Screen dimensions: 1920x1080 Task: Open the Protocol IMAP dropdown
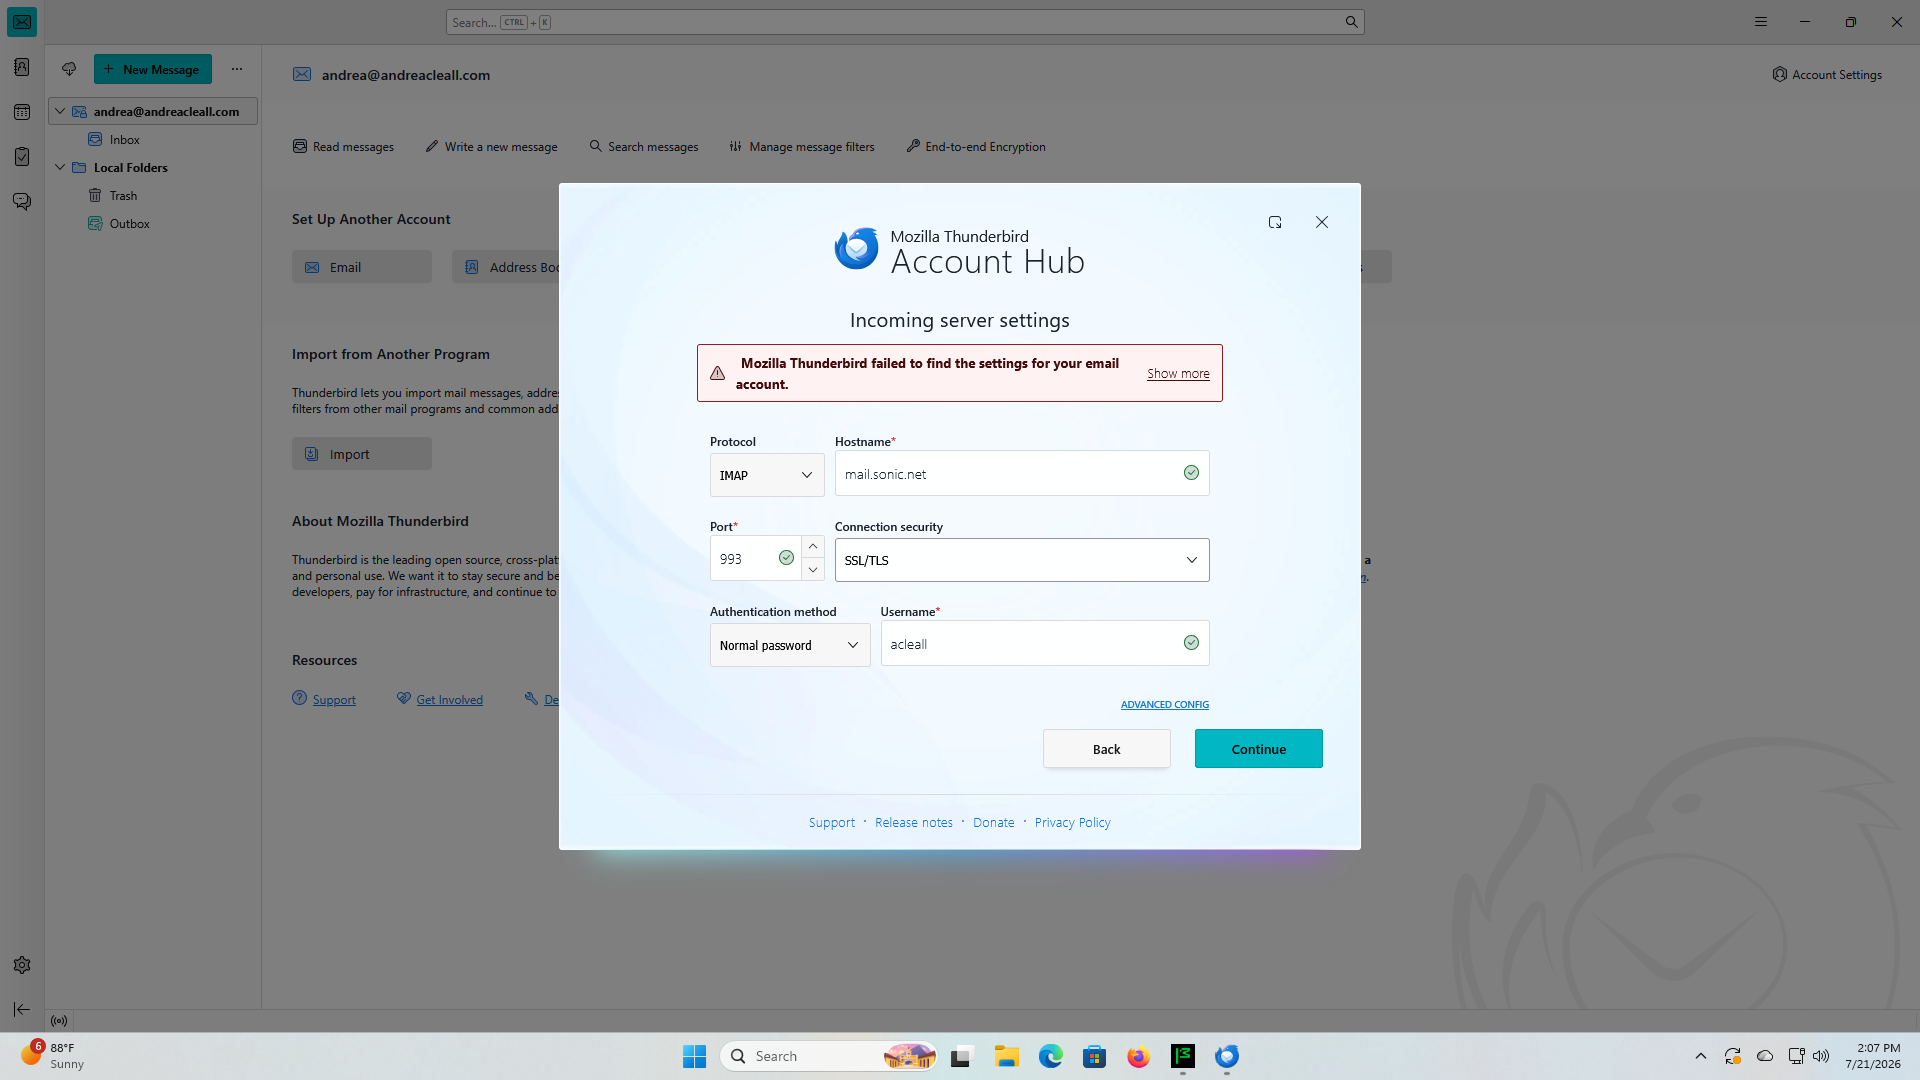[767, 475]
